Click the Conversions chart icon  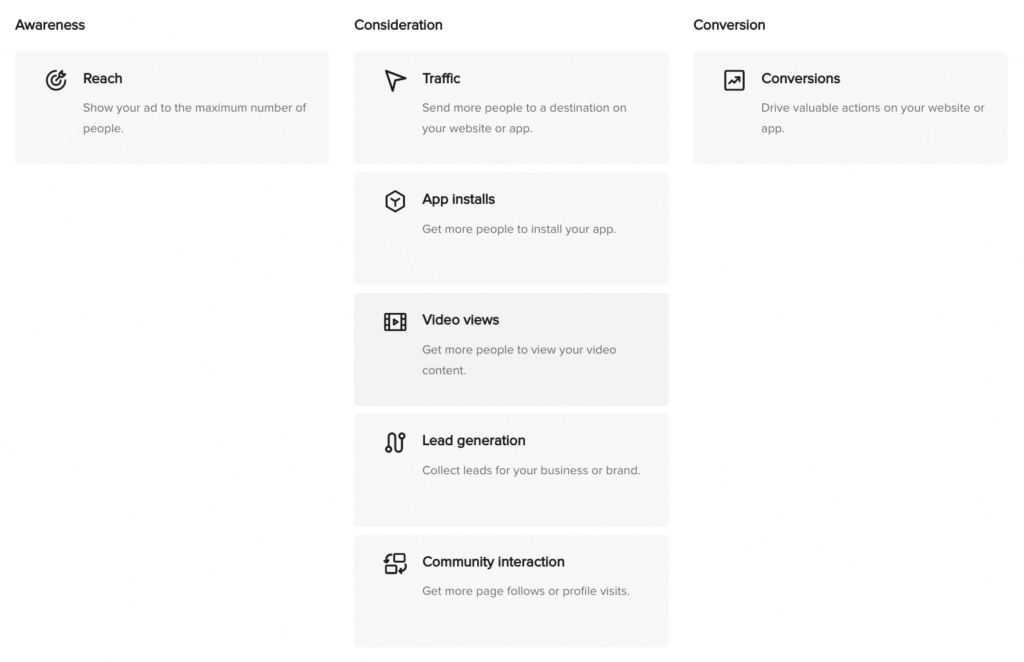(x=734, y=80)
